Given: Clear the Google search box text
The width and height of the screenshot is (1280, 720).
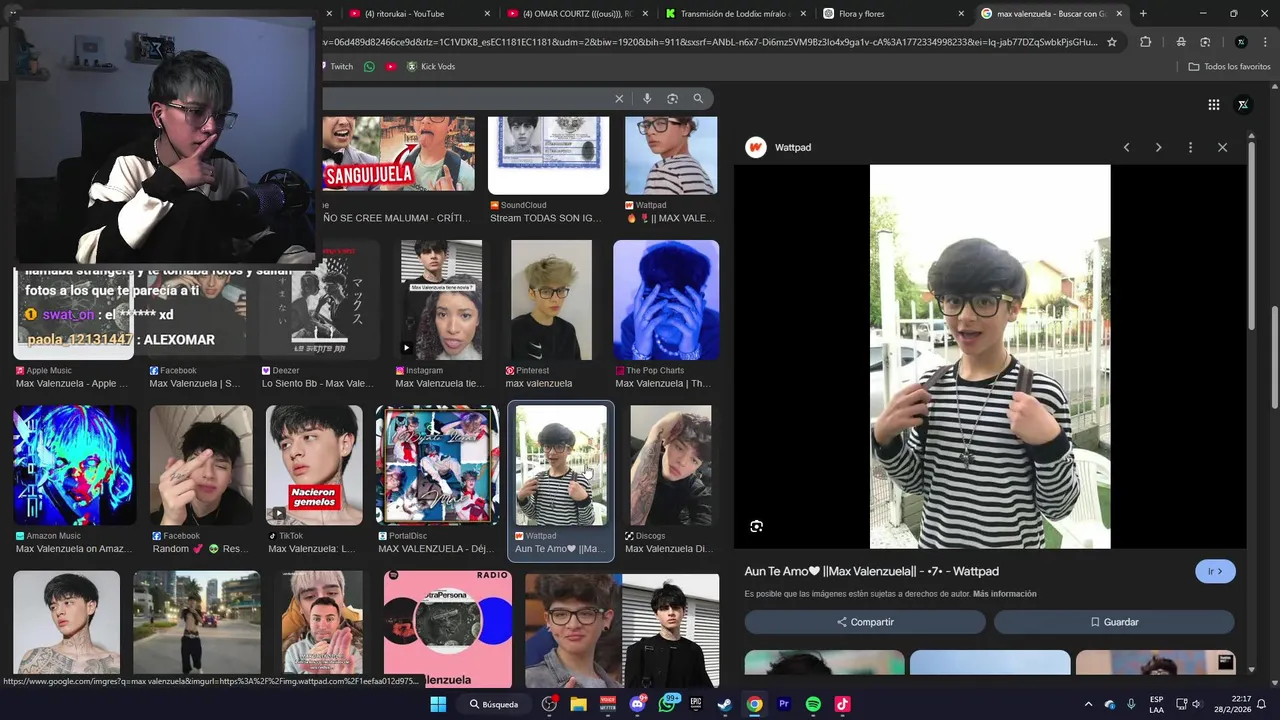Looking at the screenshot, I should pyautogui.click(x=619, y=98).
